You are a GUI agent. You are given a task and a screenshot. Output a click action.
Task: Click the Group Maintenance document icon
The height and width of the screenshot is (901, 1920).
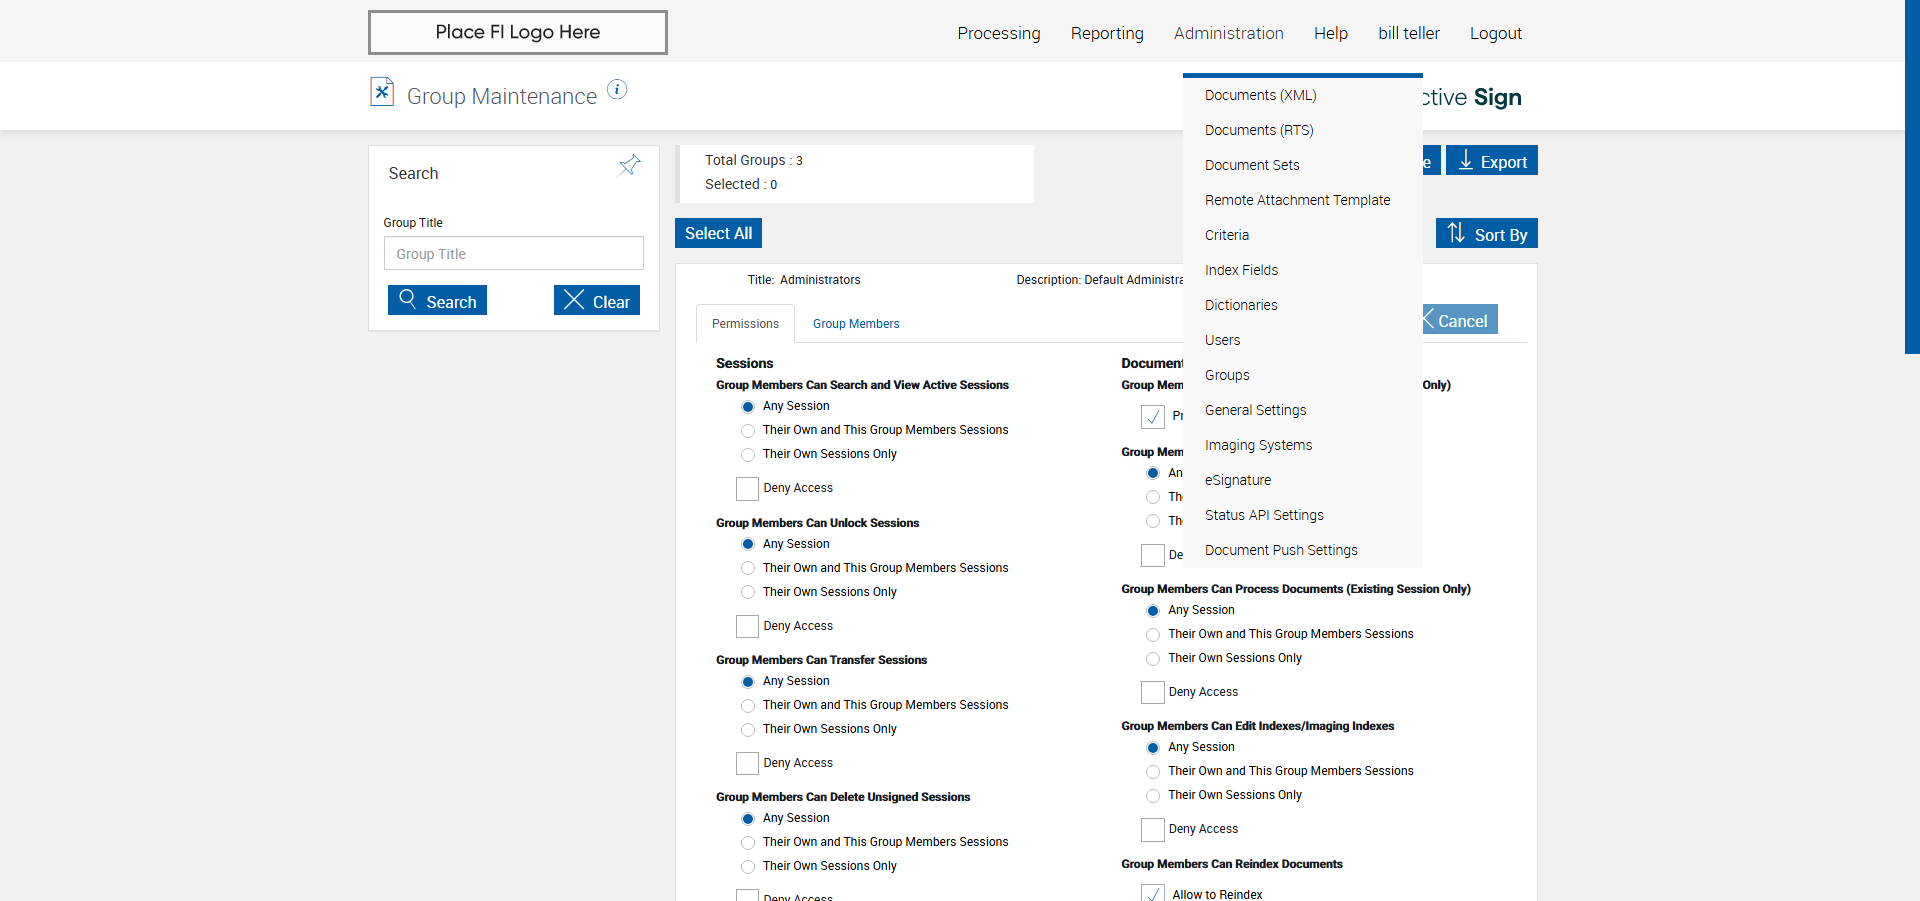382,92
